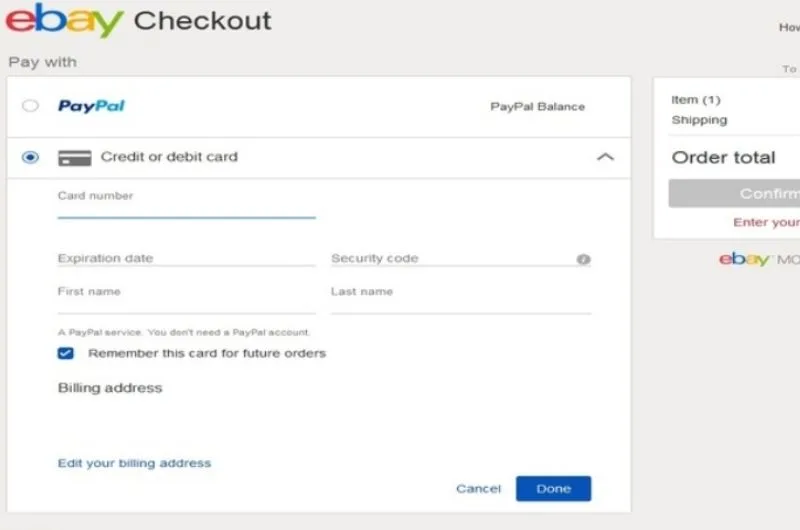Select the PayPal radio button
Image resolution: width=800 pixels, height=530 pixels.
tap(31, 106)
